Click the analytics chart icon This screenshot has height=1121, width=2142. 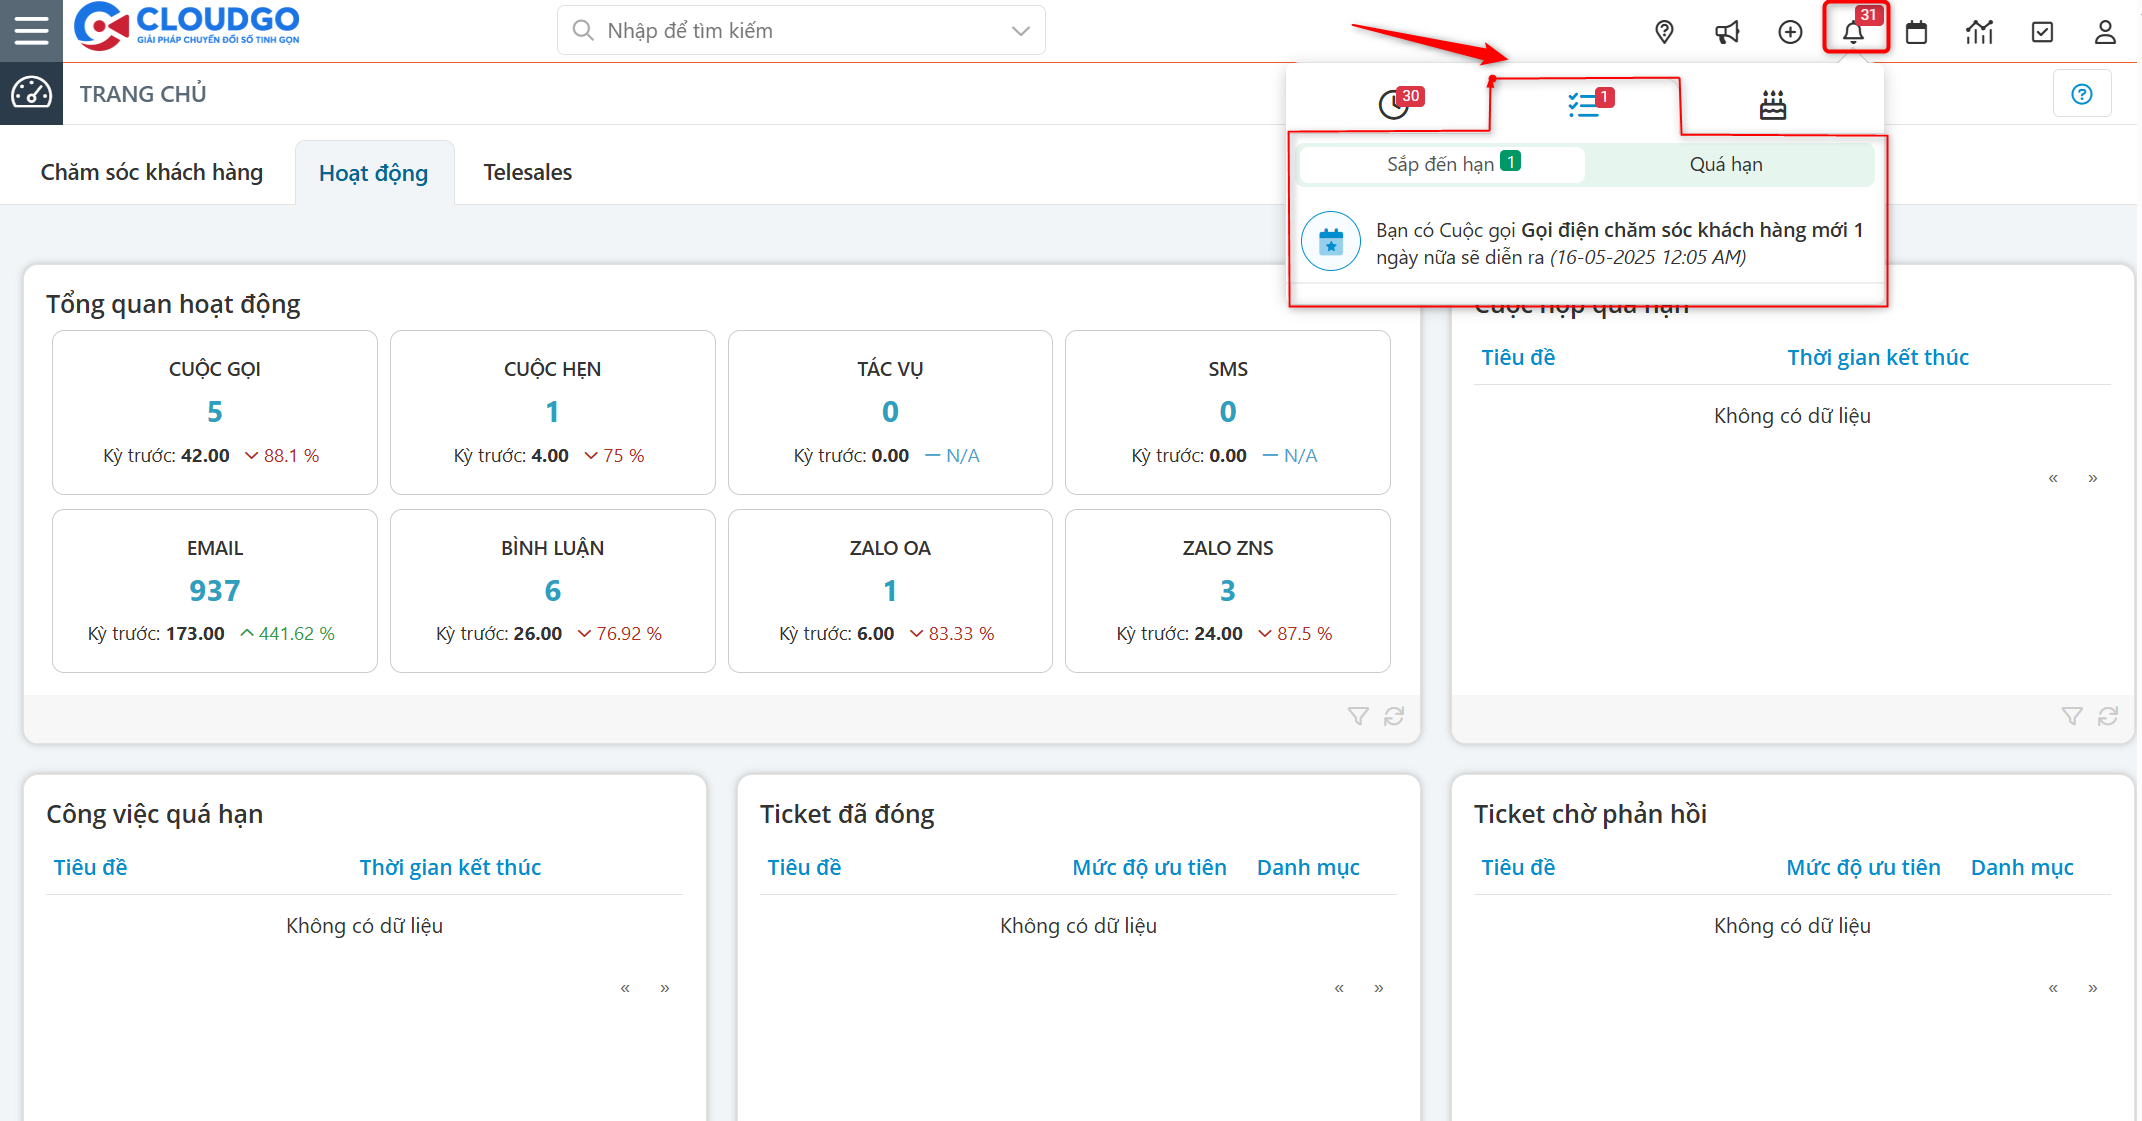(1979, 32)
